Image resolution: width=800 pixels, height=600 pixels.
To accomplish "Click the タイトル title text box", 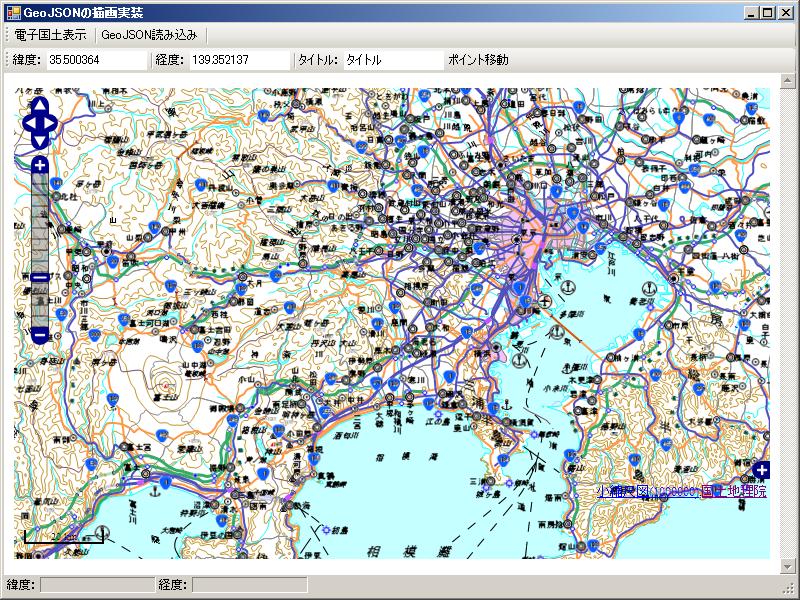I will pyautogui.click(x=390, y=60).
